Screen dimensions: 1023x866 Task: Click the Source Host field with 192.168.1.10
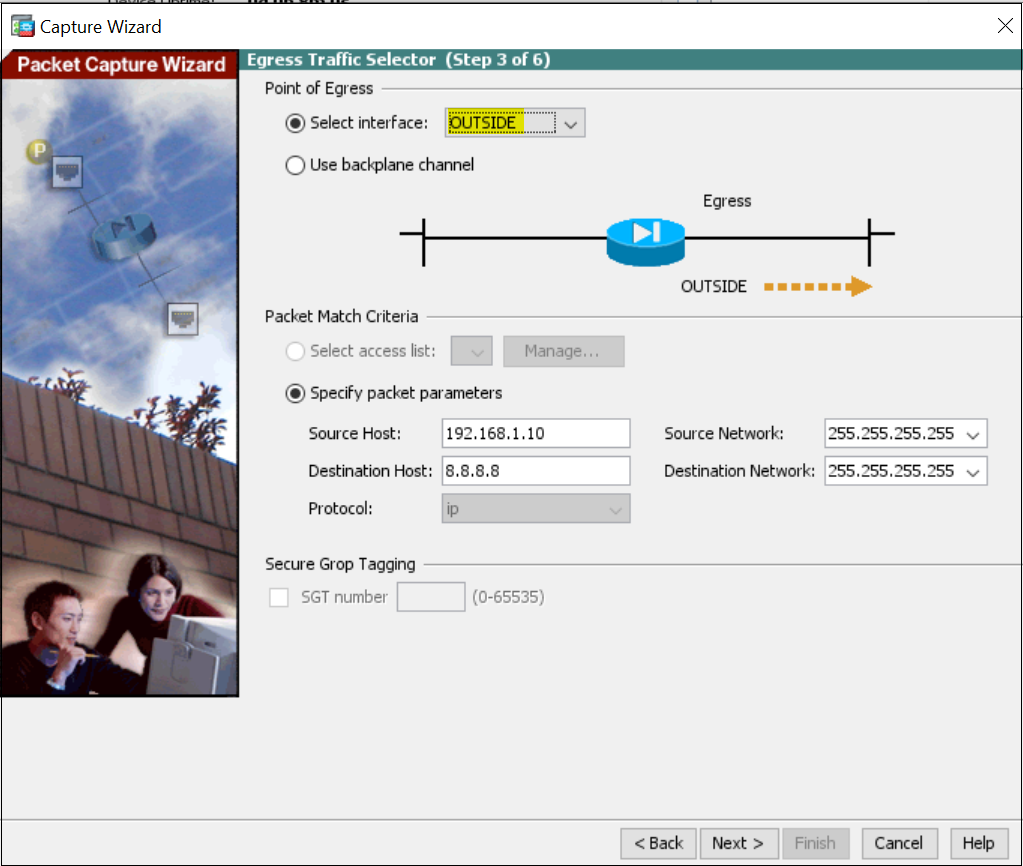click(x=536, y=433)
